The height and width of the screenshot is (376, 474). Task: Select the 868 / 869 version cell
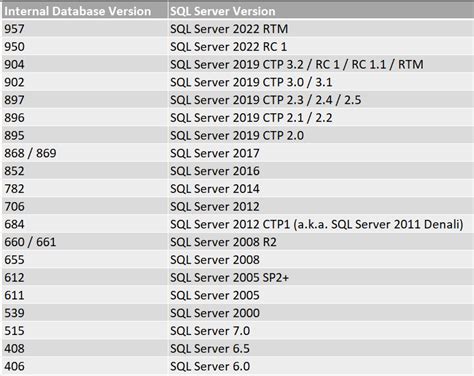(85, 153)
